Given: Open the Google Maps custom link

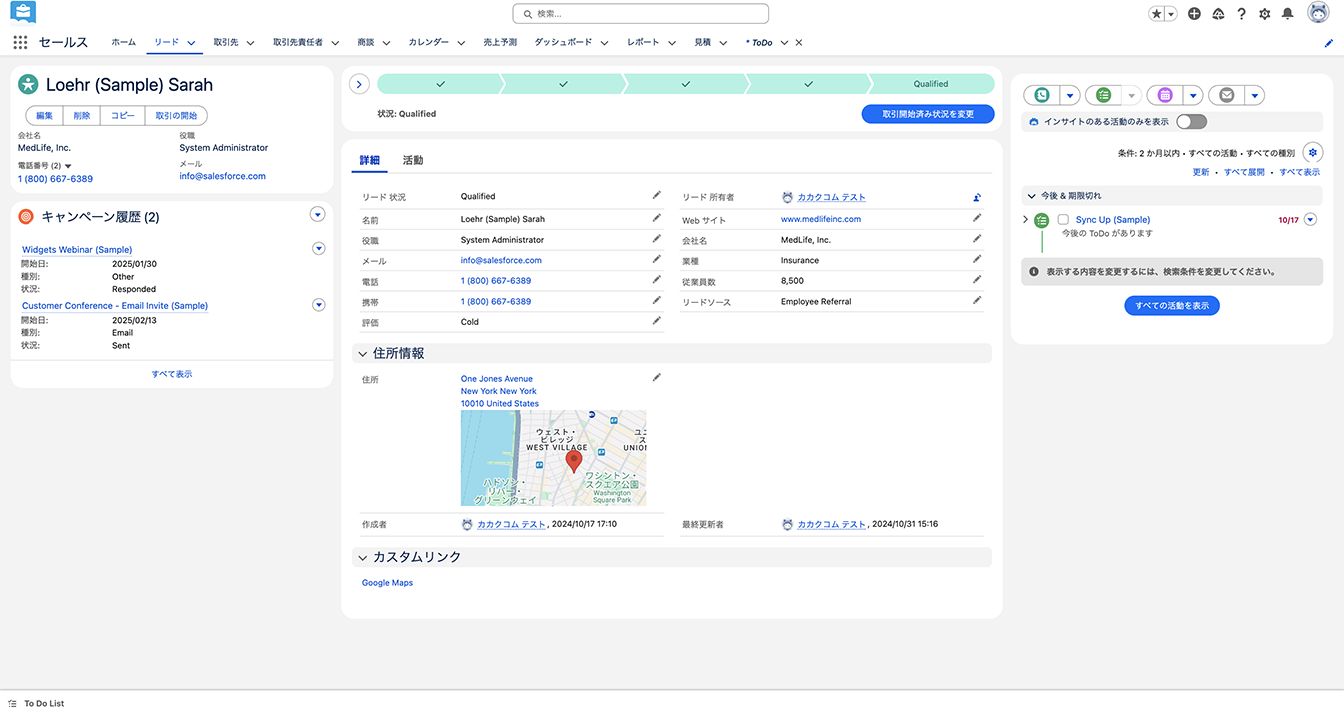Looking at the screenshot, I should pos(387,583).
